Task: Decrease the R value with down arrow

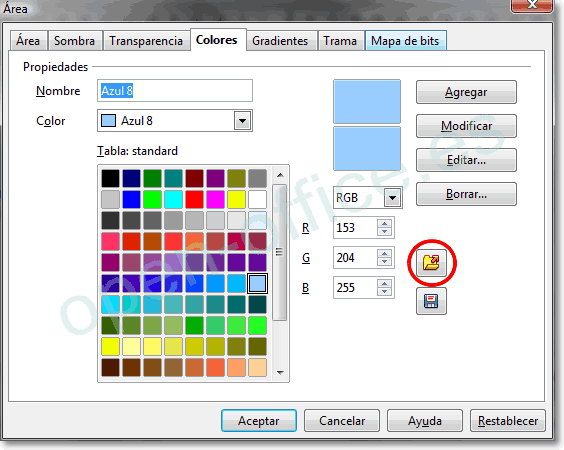Action: (385, 231)
